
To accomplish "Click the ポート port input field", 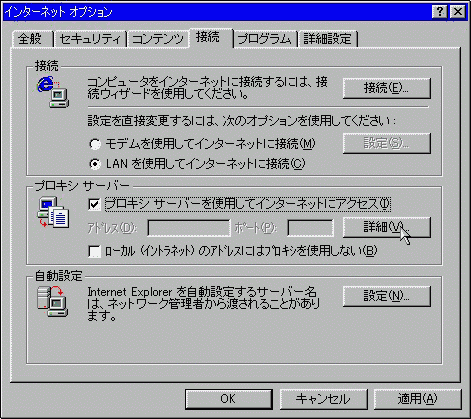I will [310, 228].
